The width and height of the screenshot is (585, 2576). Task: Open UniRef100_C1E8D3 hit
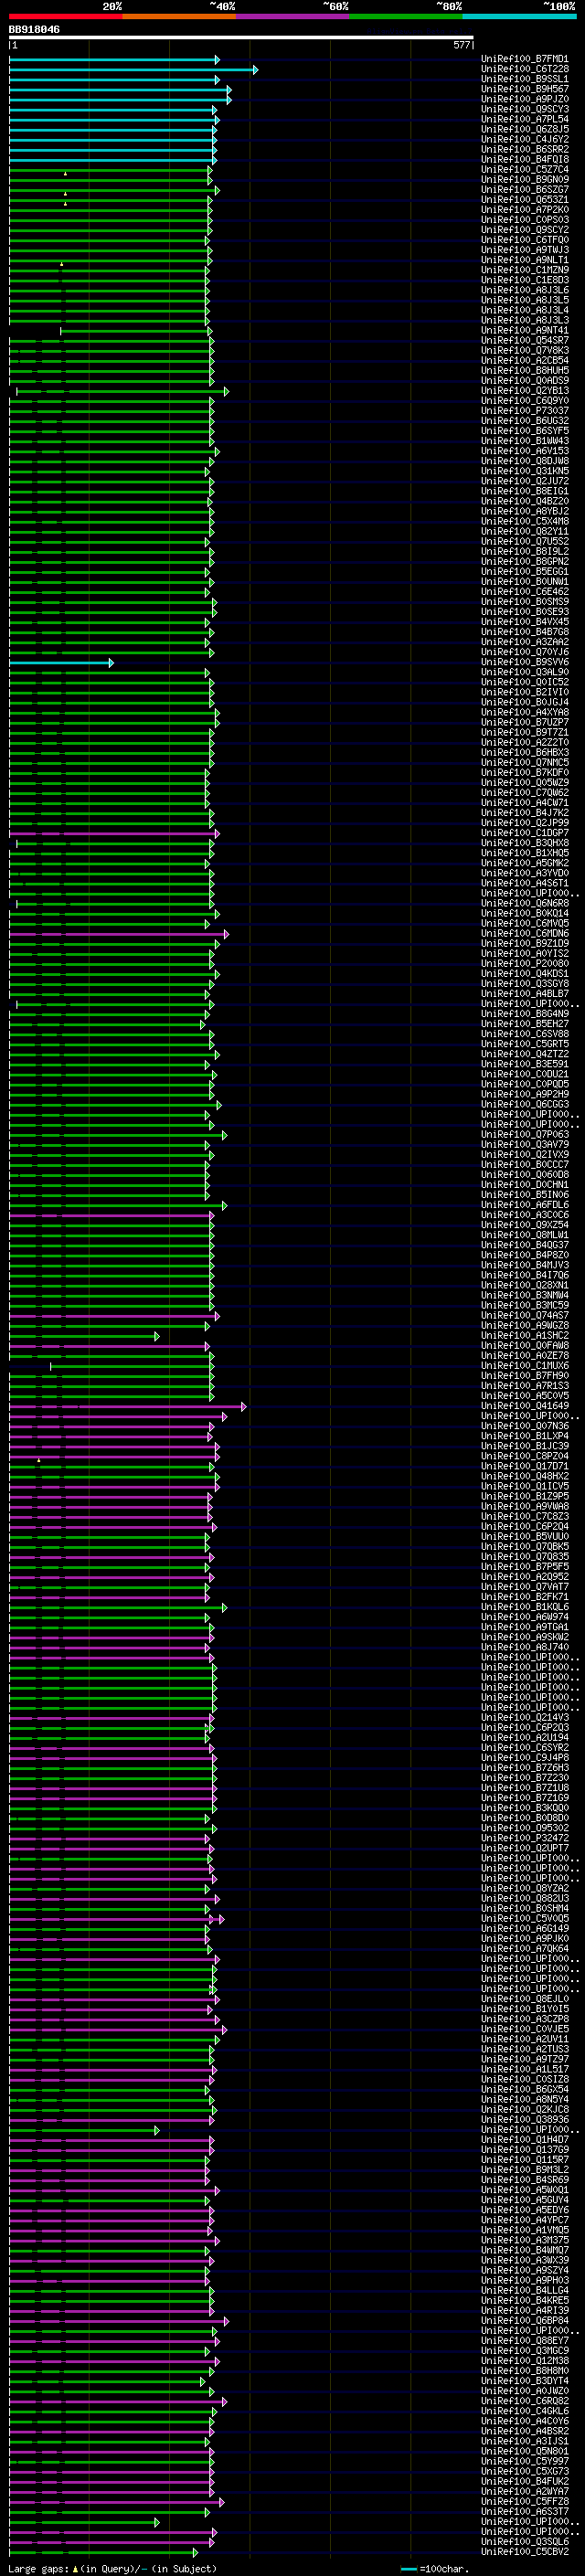click(525, 280)
